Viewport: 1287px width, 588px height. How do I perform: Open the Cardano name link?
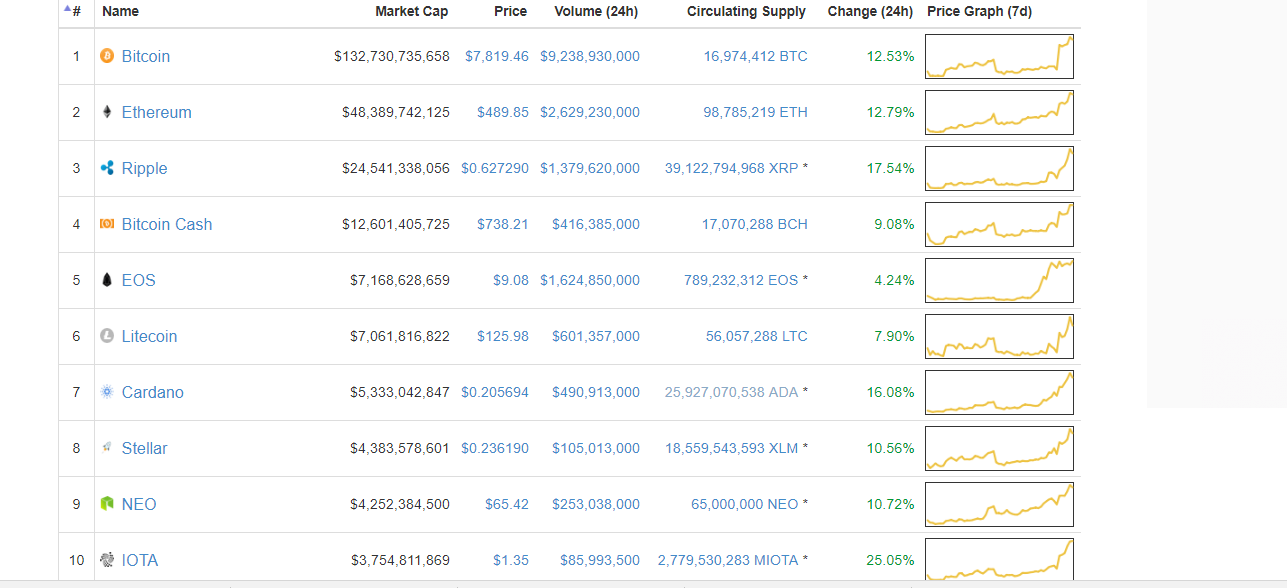pos(153,392)
